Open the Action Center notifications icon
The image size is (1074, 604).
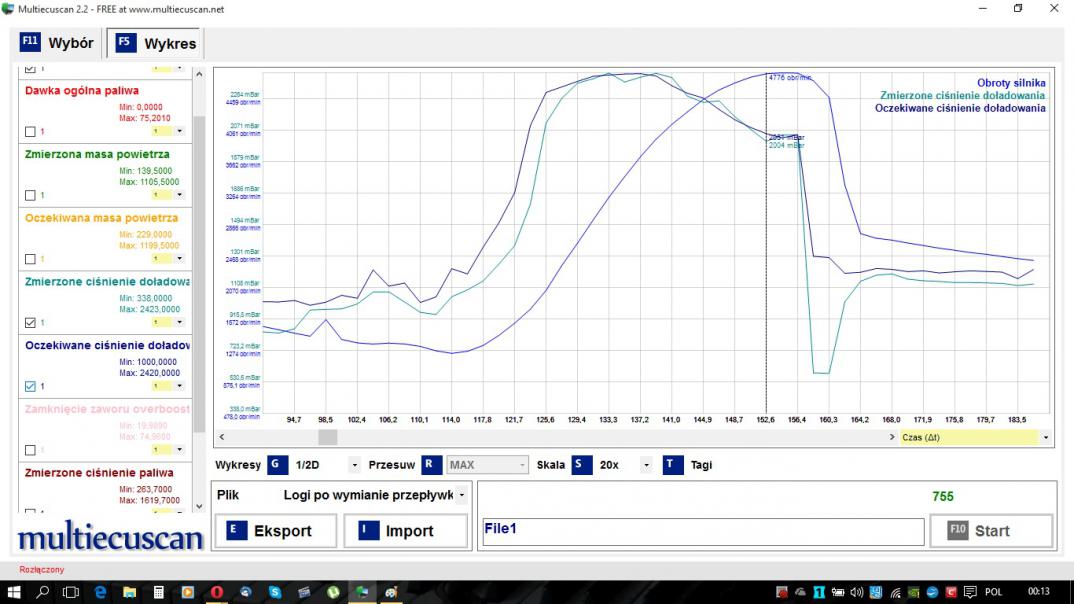(970, 592)
